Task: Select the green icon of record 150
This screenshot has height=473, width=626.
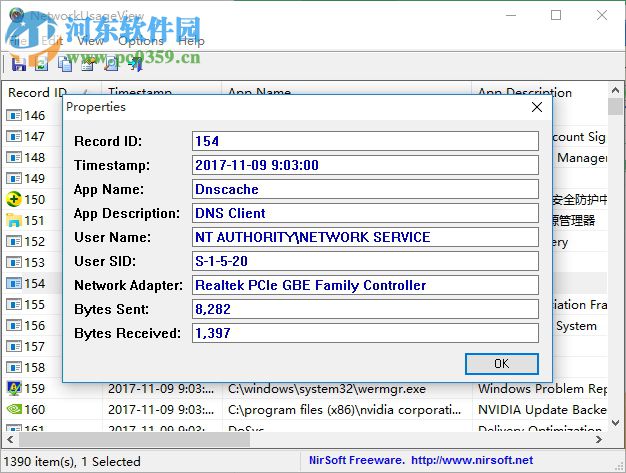Action: pyautogui.click(x=14, y=200)
